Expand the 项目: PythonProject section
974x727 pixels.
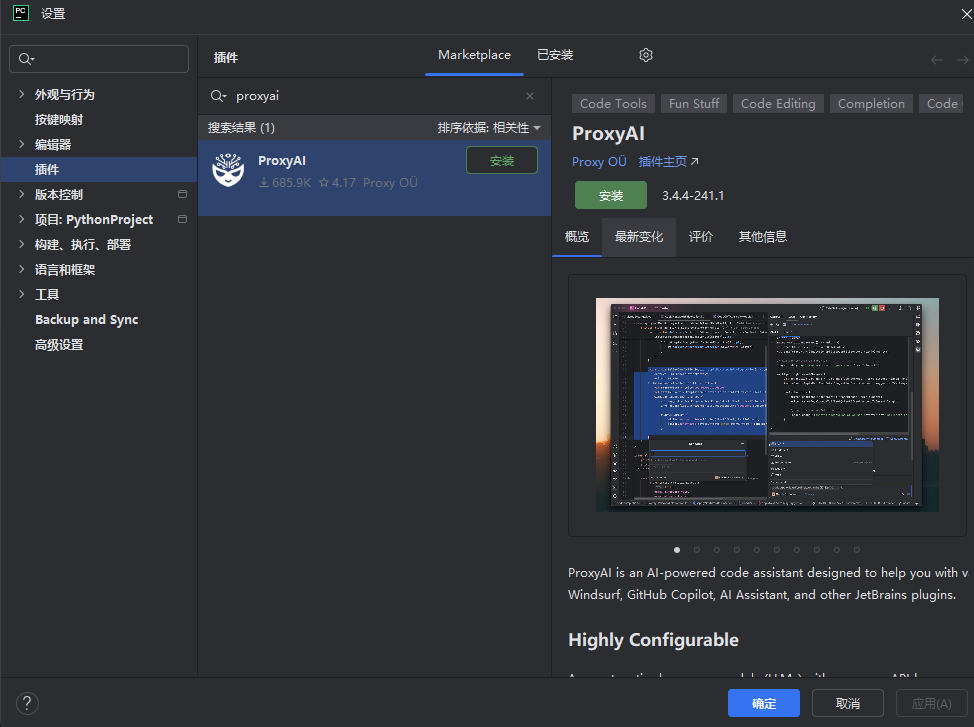22,219
